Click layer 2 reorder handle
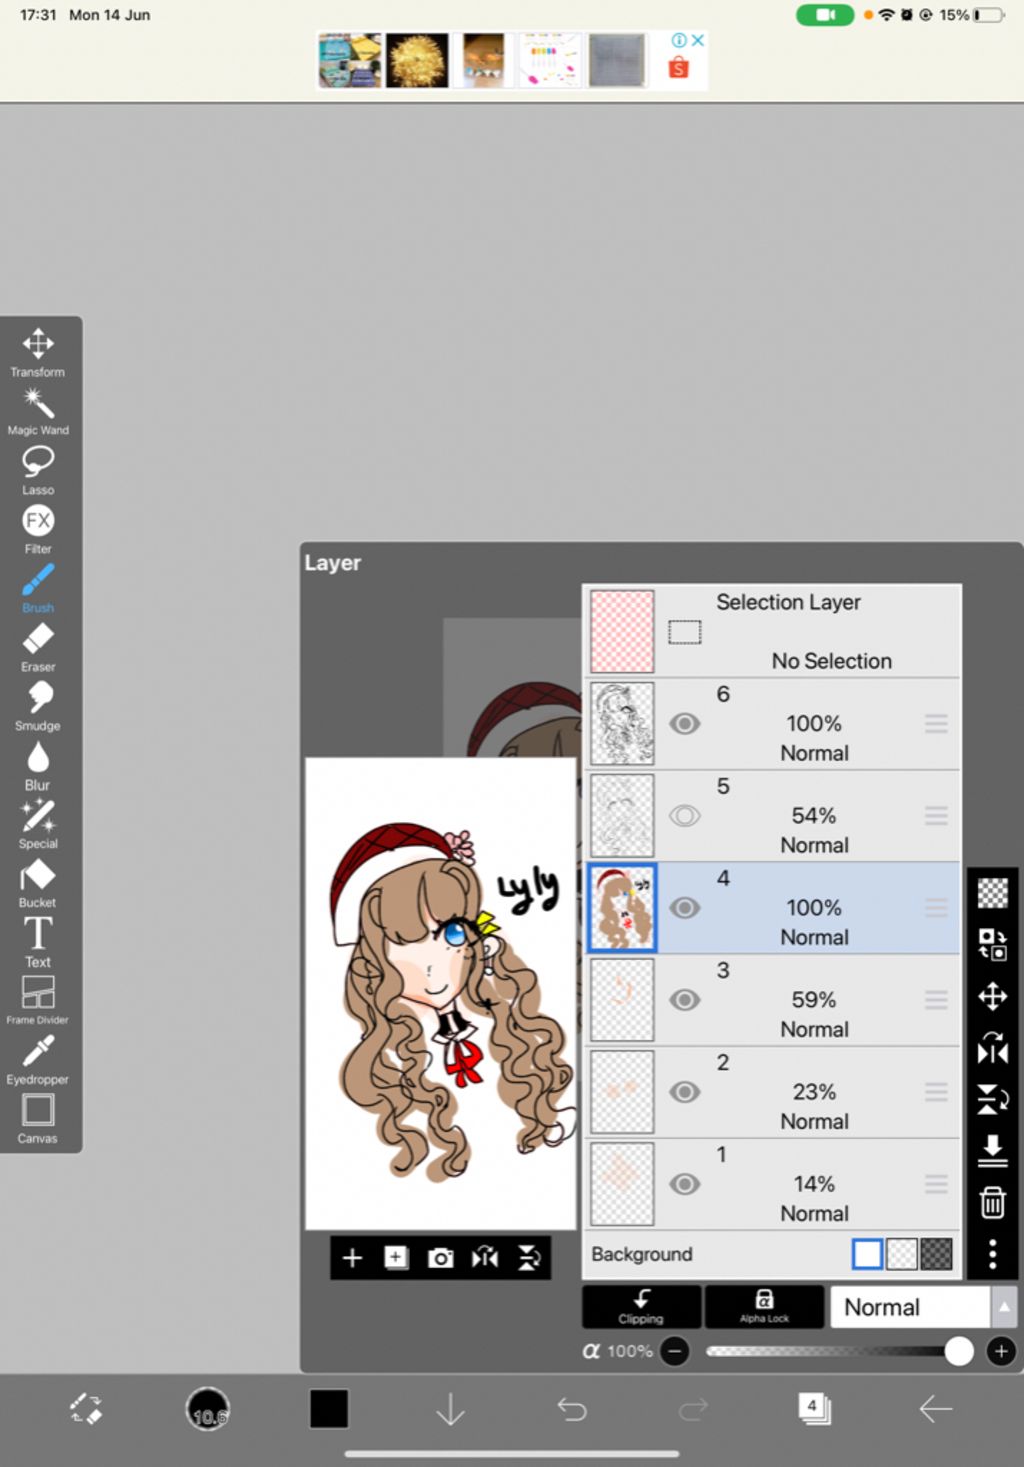 pos(936,1092)
